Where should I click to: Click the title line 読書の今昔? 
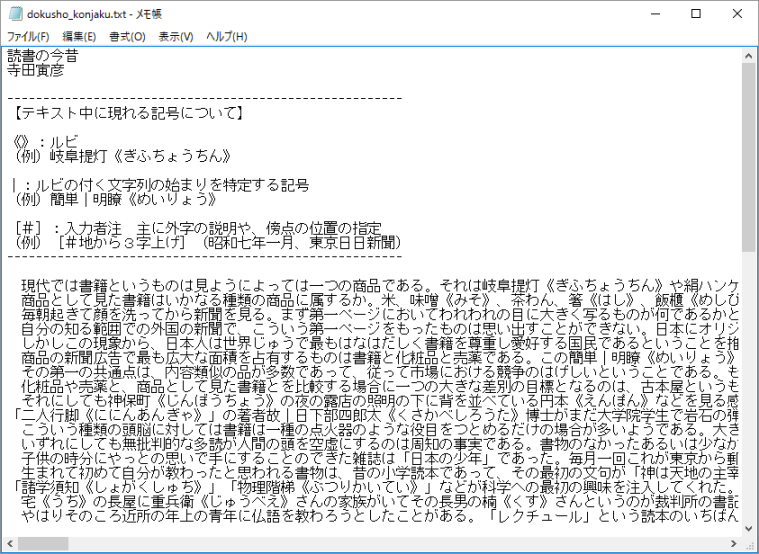43,56
